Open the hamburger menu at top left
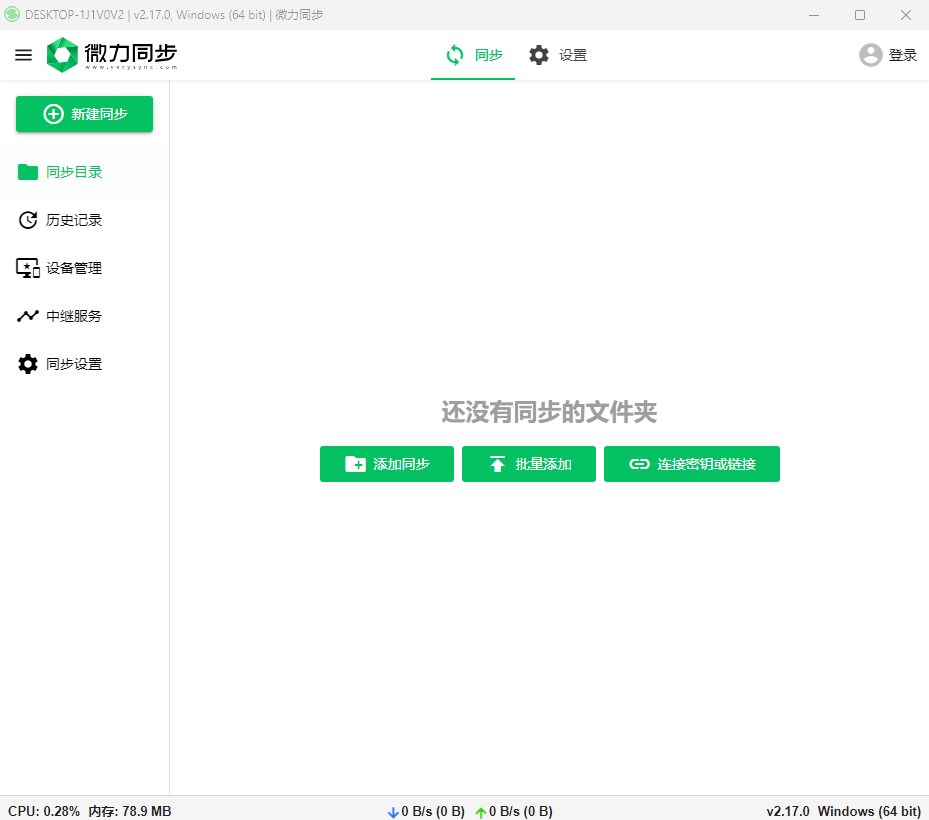Screen dimensions: 929x820 (x=23, y=55)
